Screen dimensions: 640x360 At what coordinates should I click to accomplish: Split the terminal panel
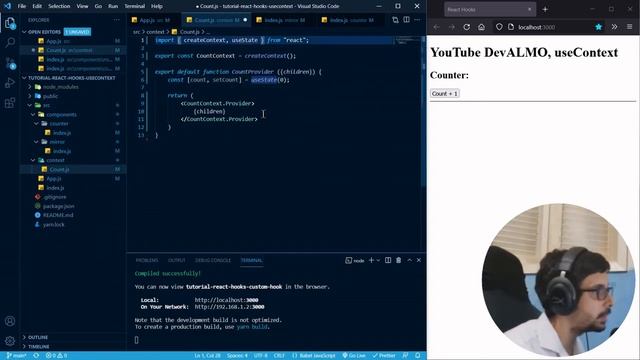pos(388,260)
